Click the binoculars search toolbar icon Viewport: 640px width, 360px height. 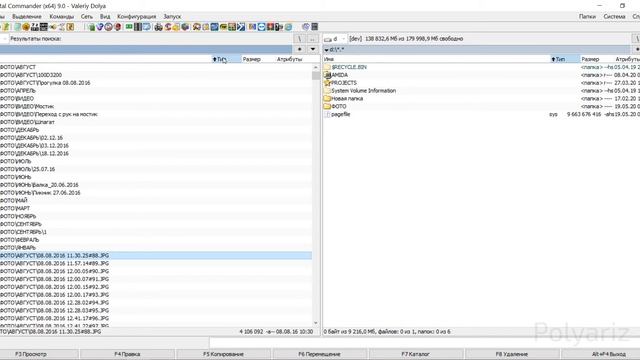coord(158,27)
